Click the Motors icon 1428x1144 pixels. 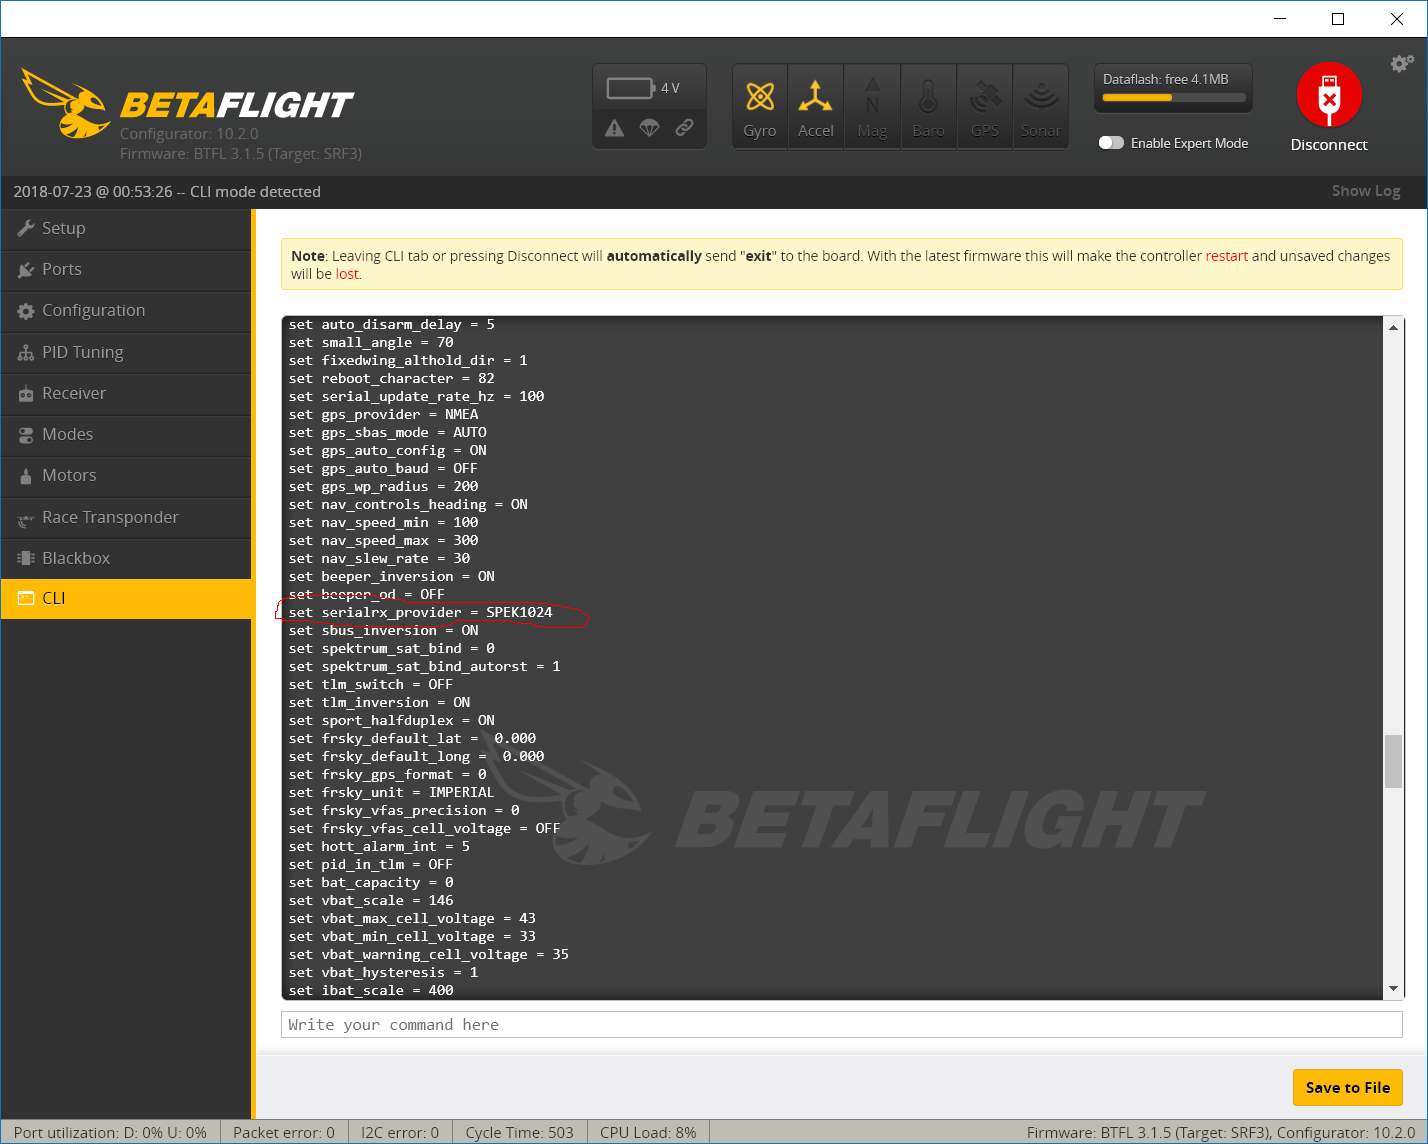coord(26,476)
